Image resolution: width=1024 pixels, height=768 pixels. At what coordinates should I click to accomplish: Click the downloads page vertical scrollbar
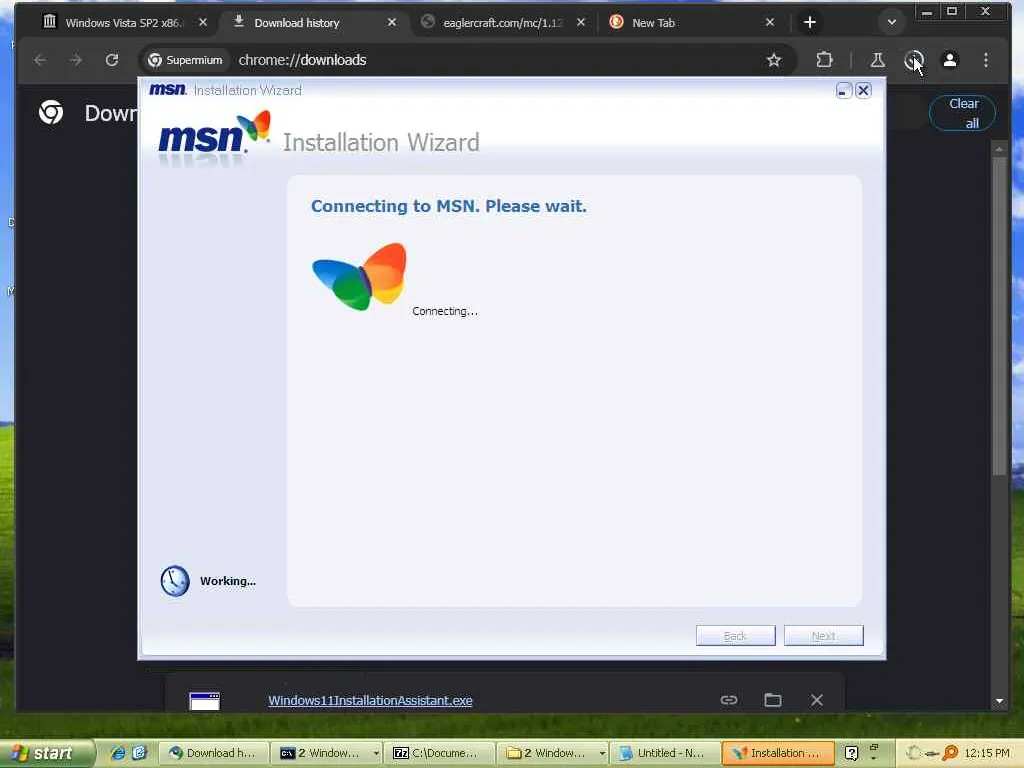point(999,316)
